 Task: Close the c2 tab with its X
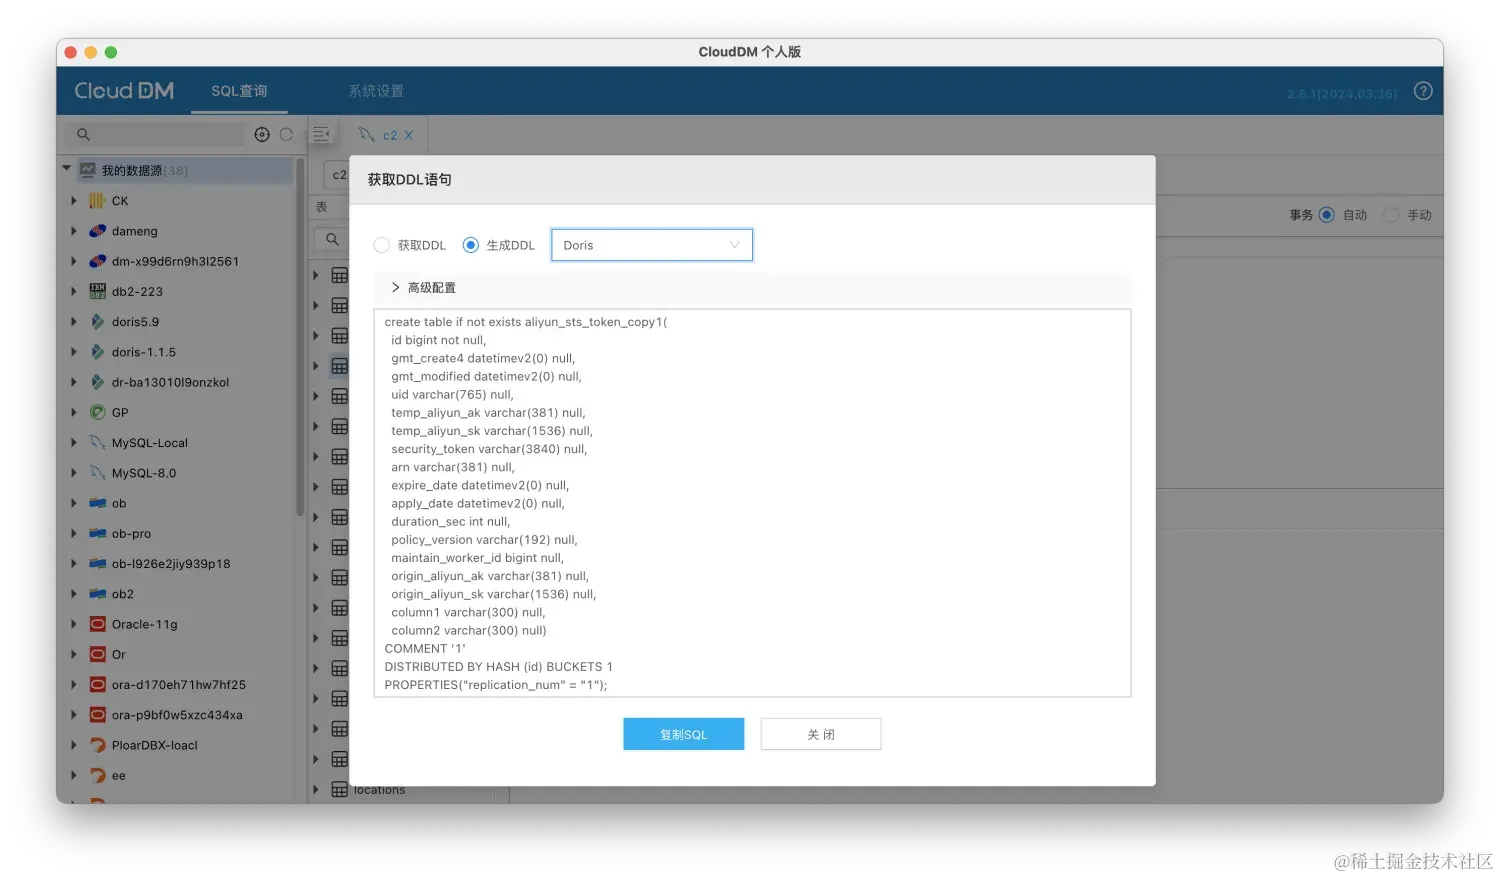[408, 135]
